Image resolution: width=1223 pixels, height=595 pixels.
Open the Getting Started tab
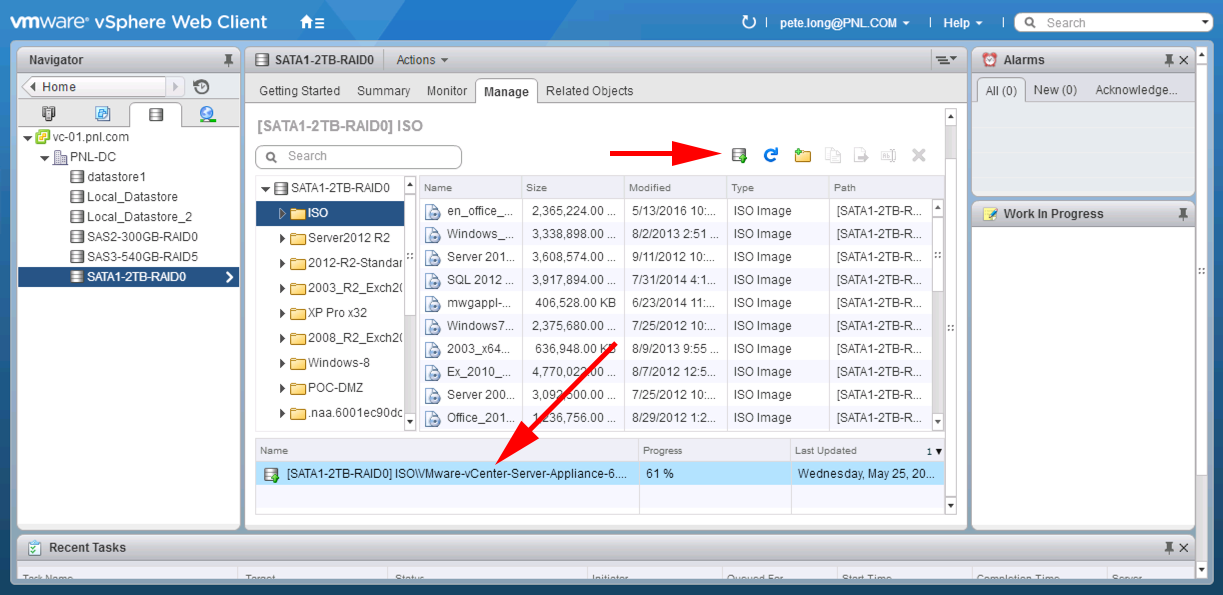tap(300, 91)
